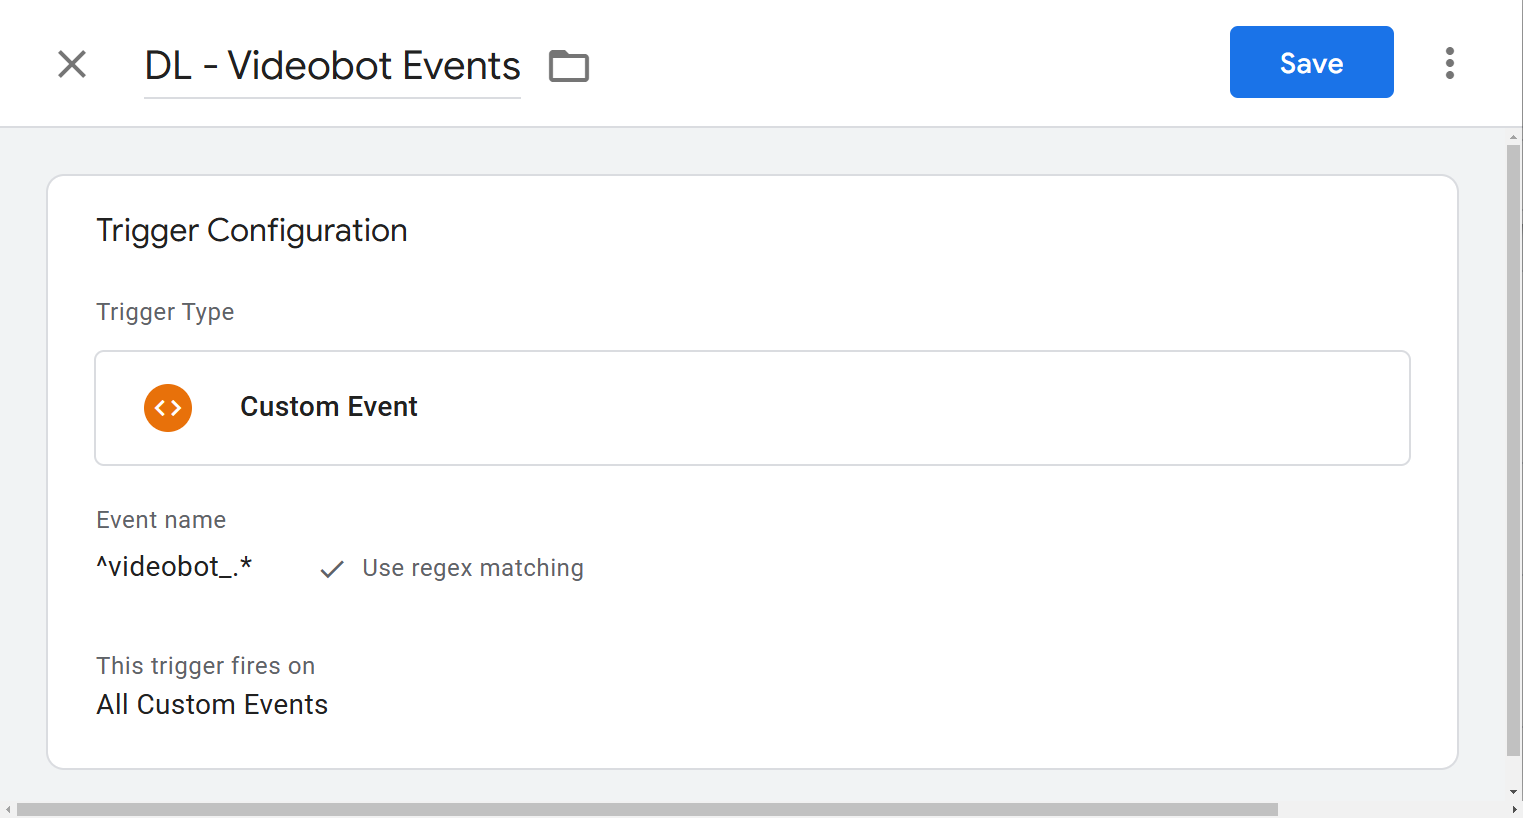This screenshot has height=818, width=1523.
Task: Click the checkmark icon before Use regex matching
Action: 331,568
